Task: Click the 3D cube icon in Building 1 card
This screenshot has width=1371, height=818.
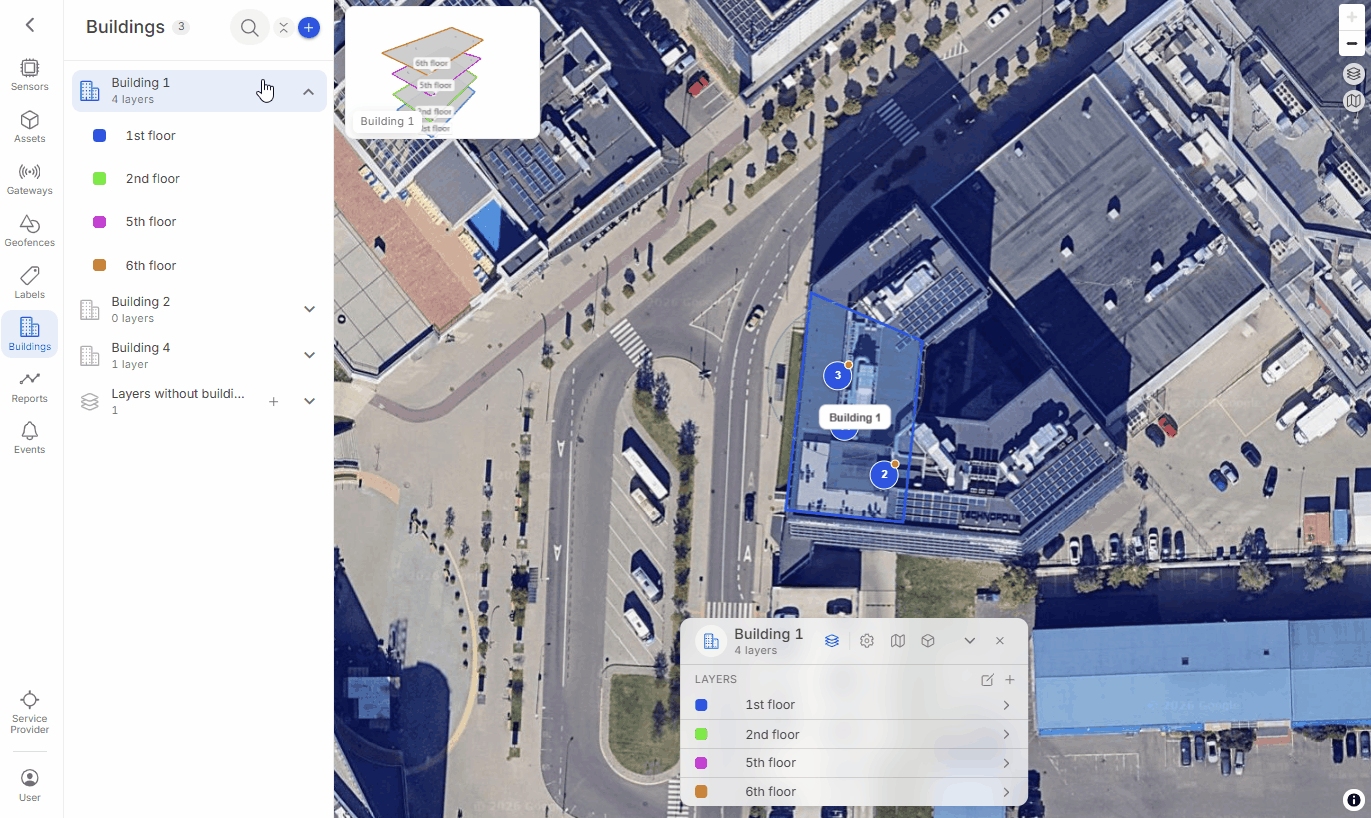Action: click(x=928, y=641)
